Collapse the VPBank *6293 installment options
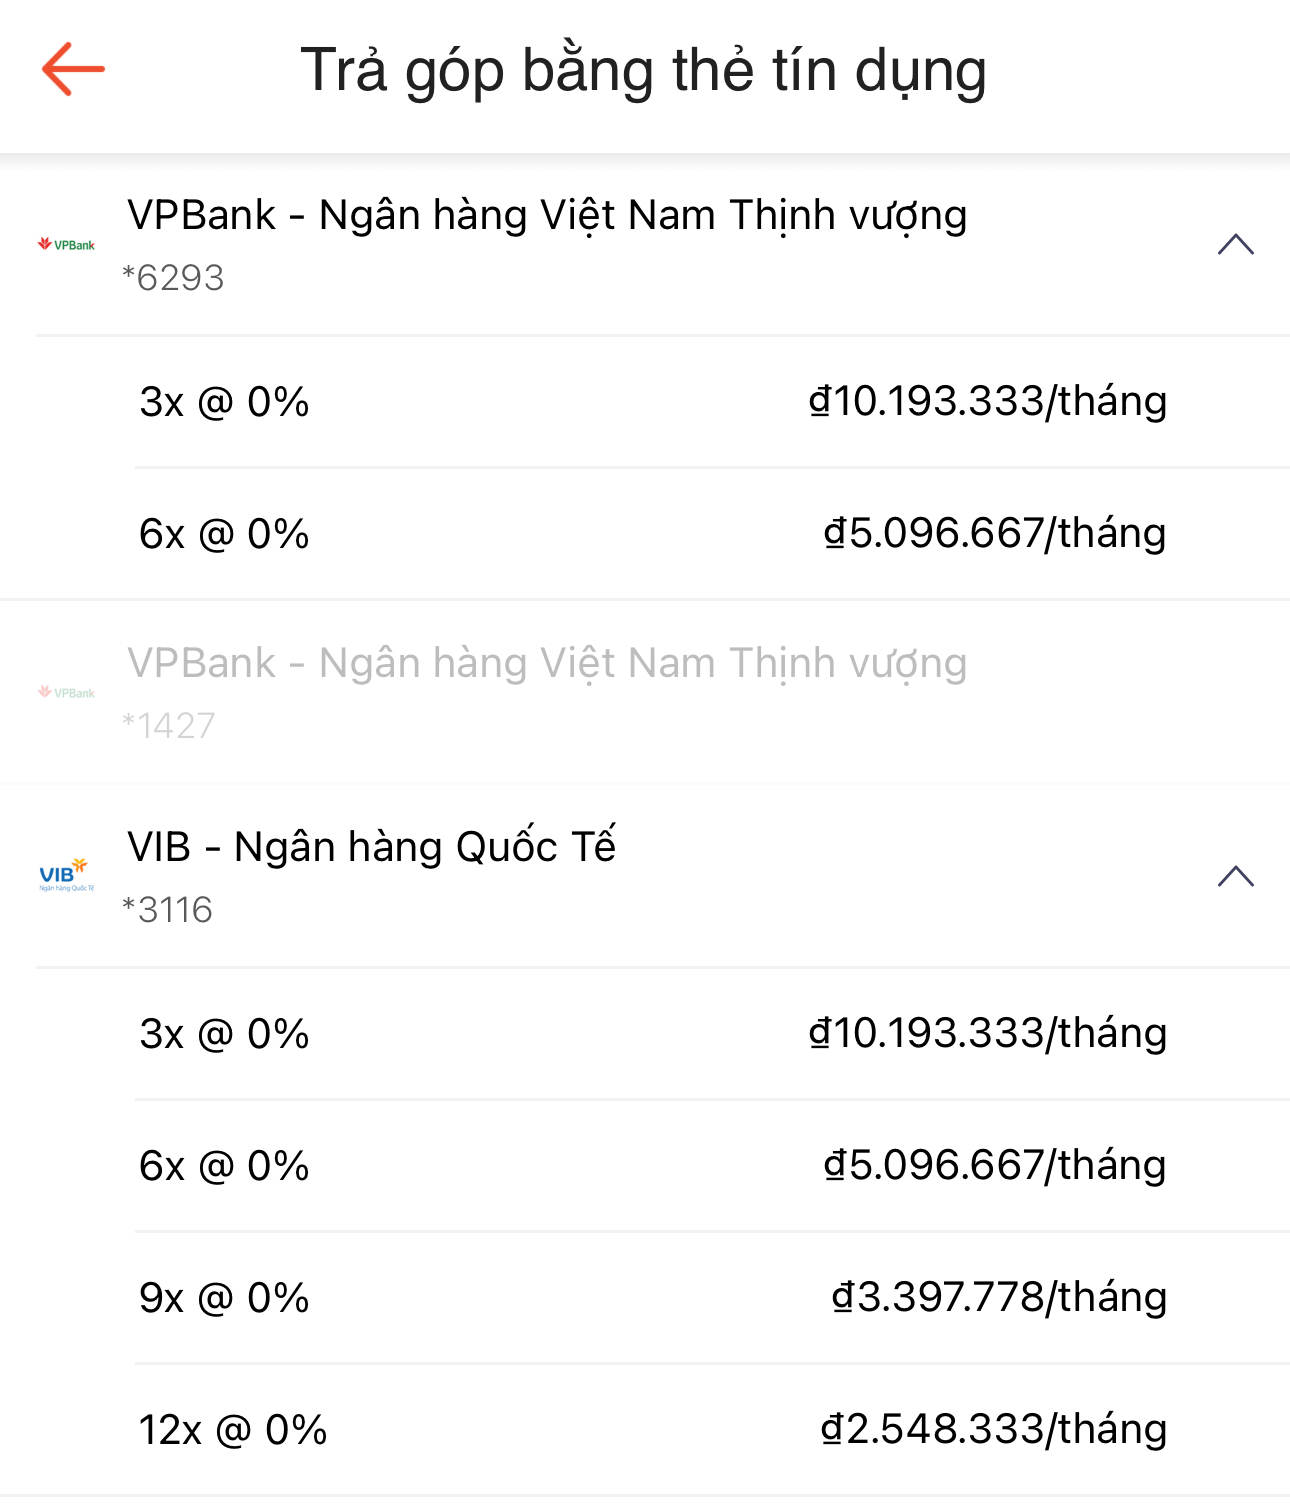 [x=1236, y=244]
